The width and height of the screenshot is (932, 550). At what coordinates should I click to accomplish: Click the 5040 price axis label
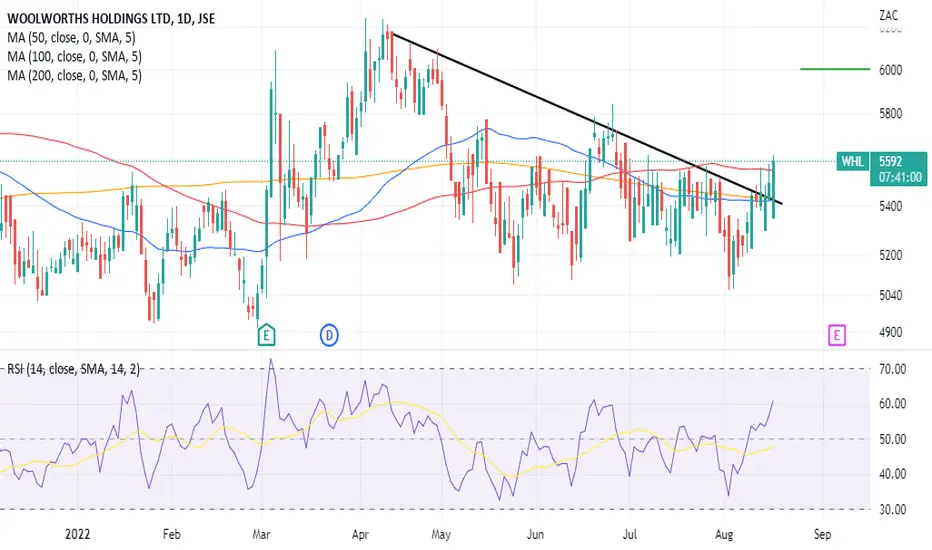(x=890, y=296)
